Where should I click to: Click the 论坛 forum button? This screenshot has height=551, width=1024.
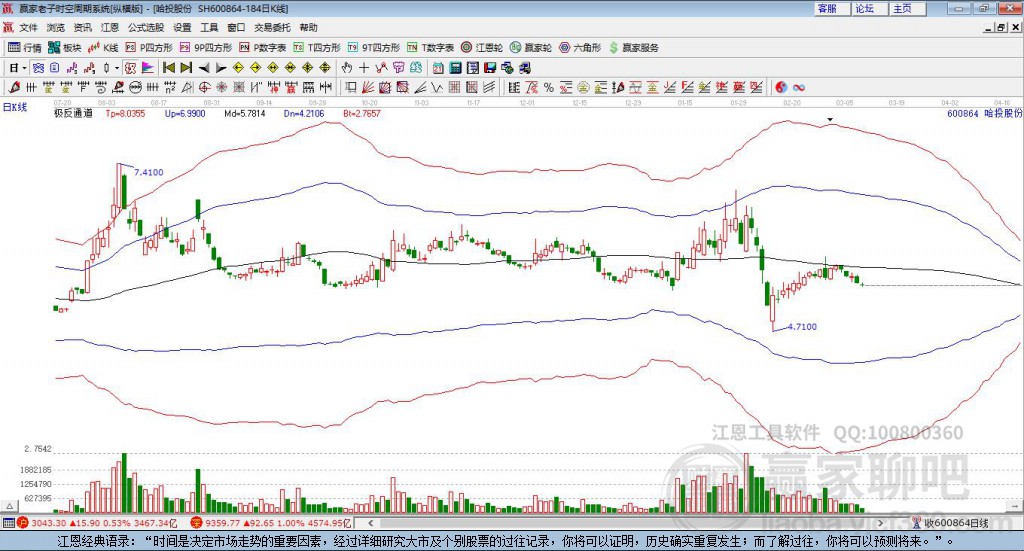(864, 8)
